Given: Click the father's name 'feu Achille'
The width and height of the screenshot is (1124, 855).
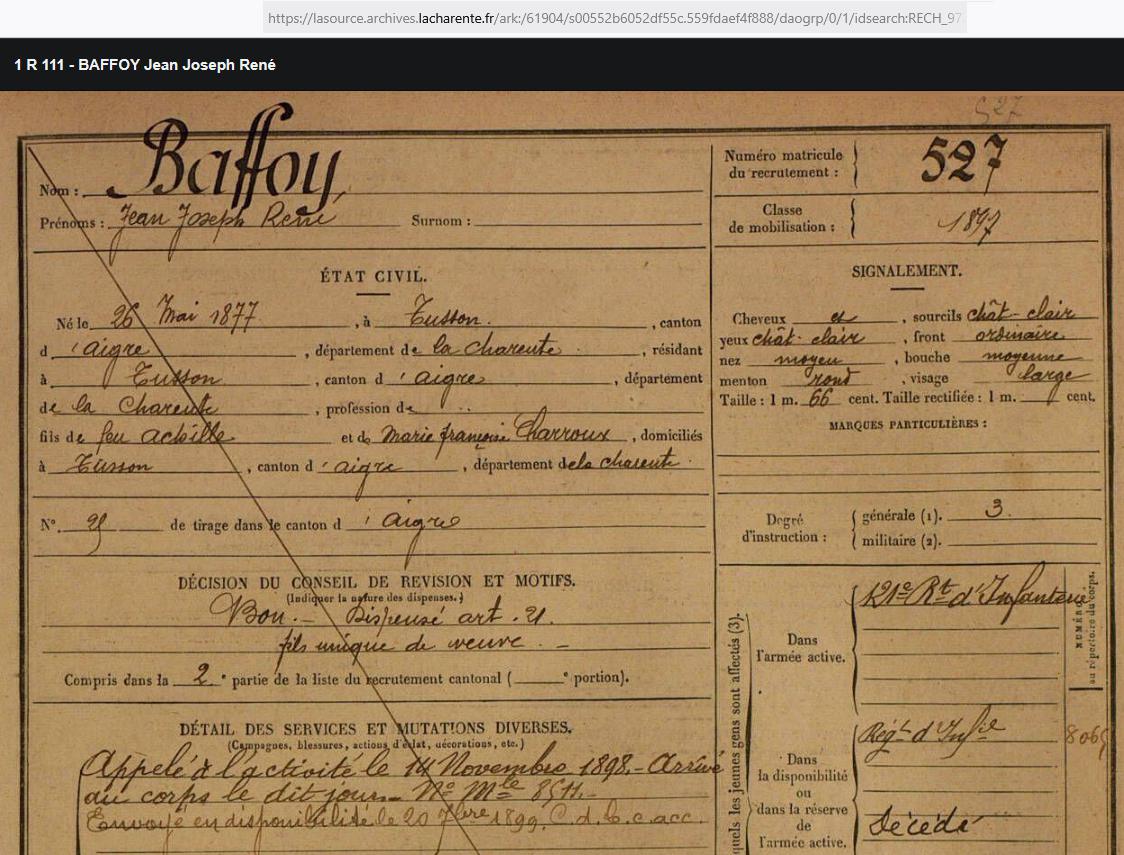Looking at the screenshot, I should 163,432.
